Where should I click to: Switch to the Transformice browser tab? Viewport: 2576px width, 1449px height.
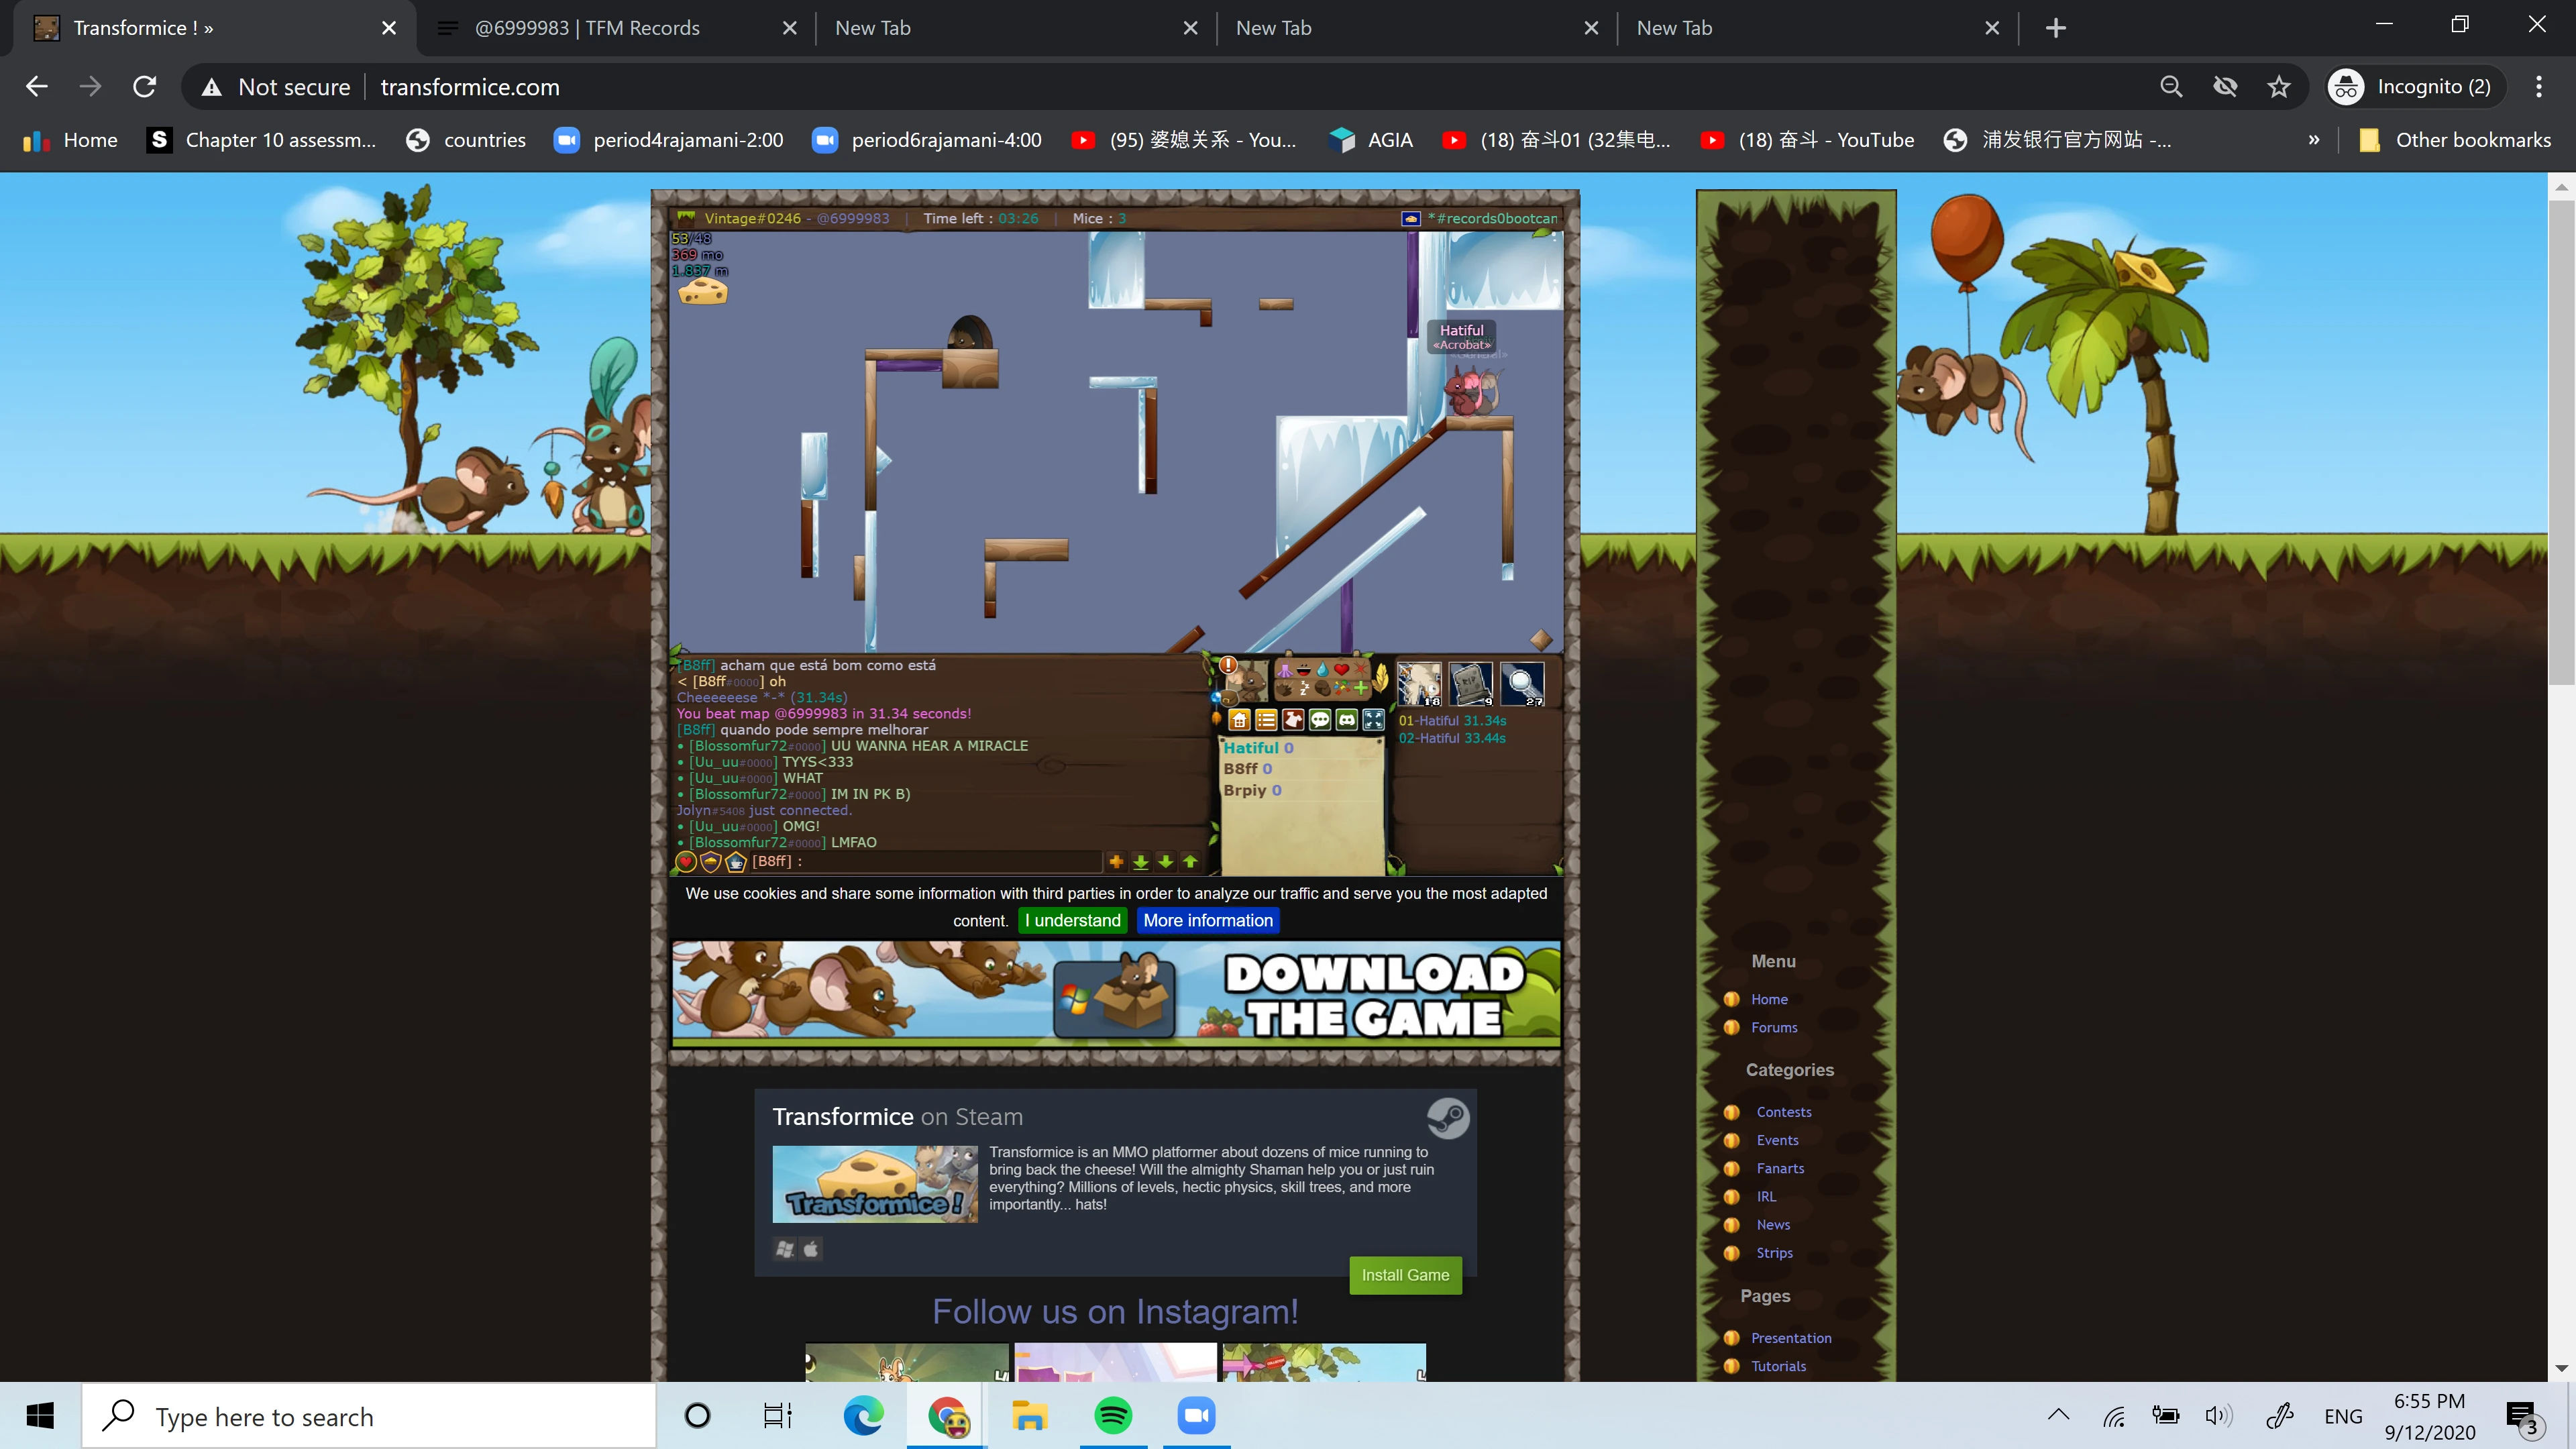point(215,28)
